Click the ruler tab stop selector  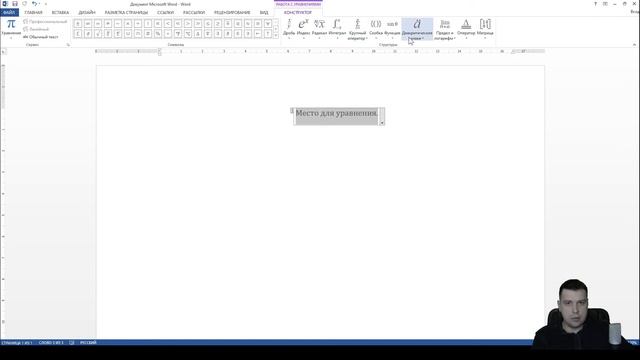click(4, 52)
